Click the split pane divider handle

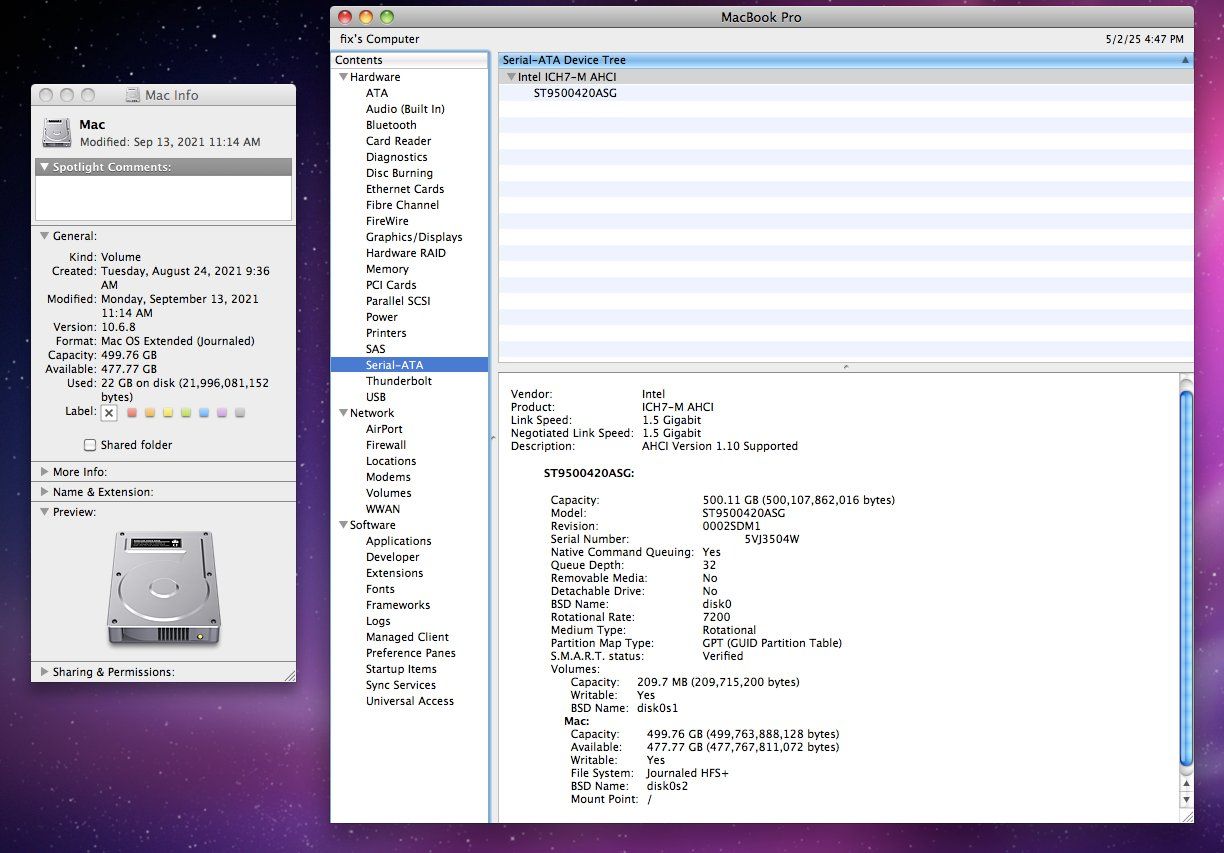point(845,367)
